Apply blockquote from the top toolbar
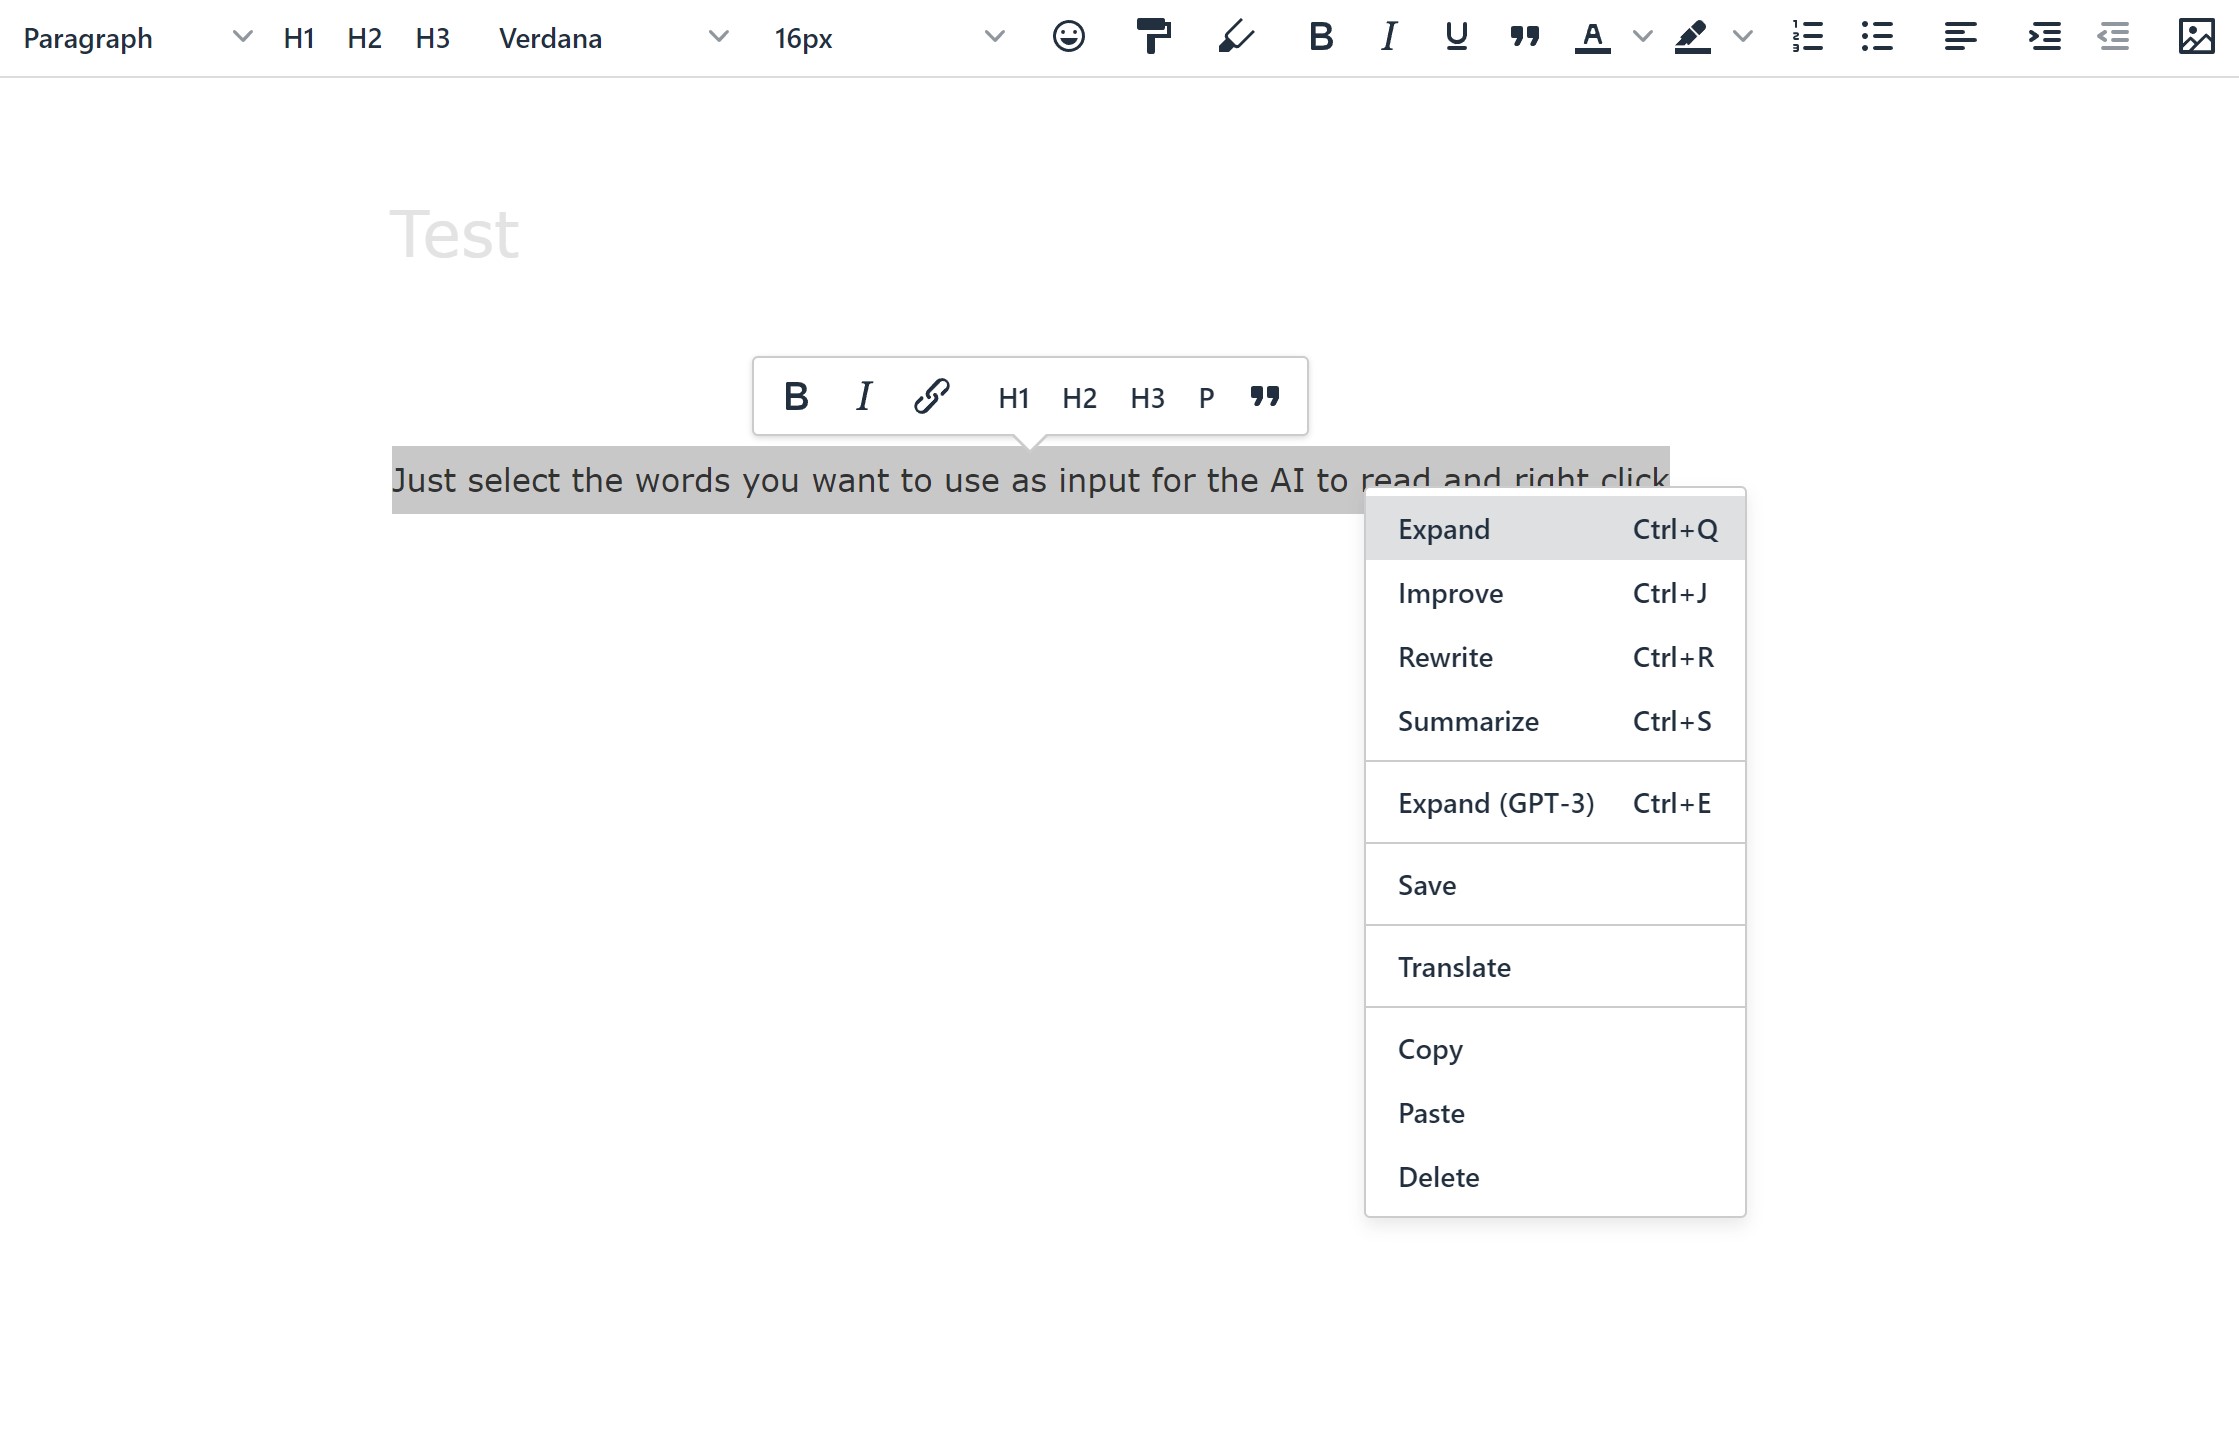Viewport: 2239px width, 1444px height. [1524, 37]
